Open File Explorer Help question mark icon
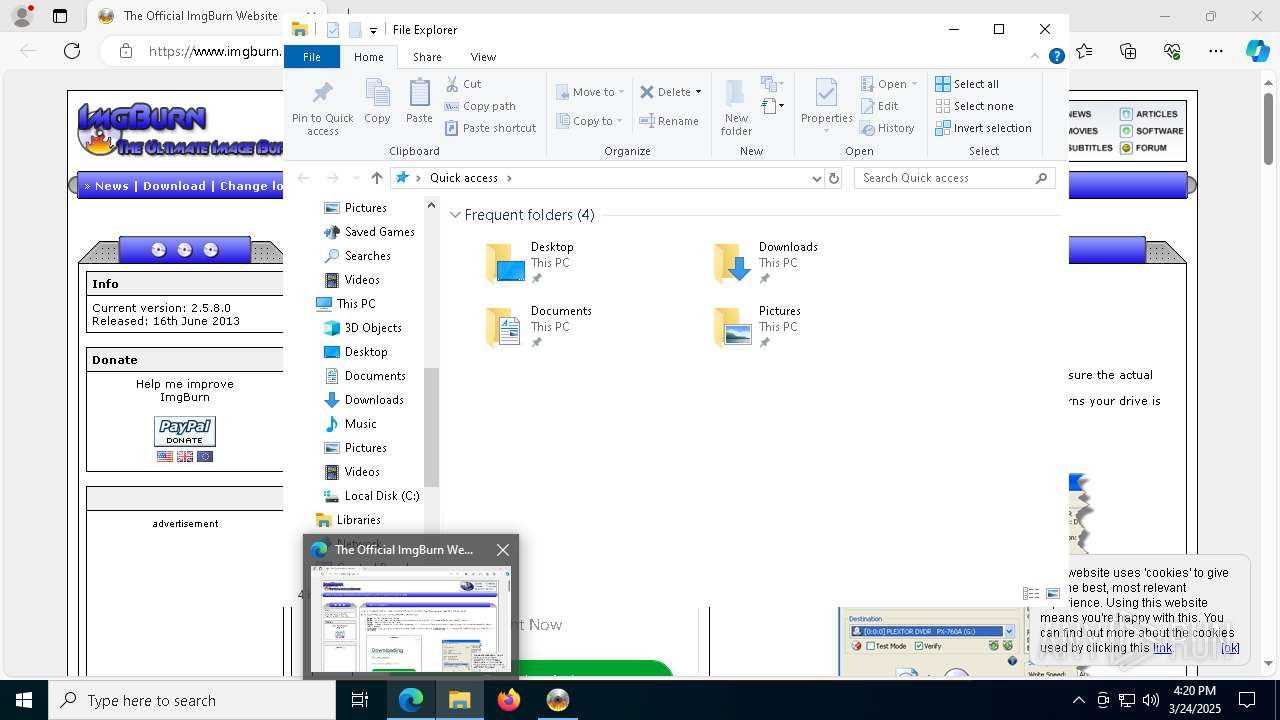The image size is (1280, 720). (1056, 57)
